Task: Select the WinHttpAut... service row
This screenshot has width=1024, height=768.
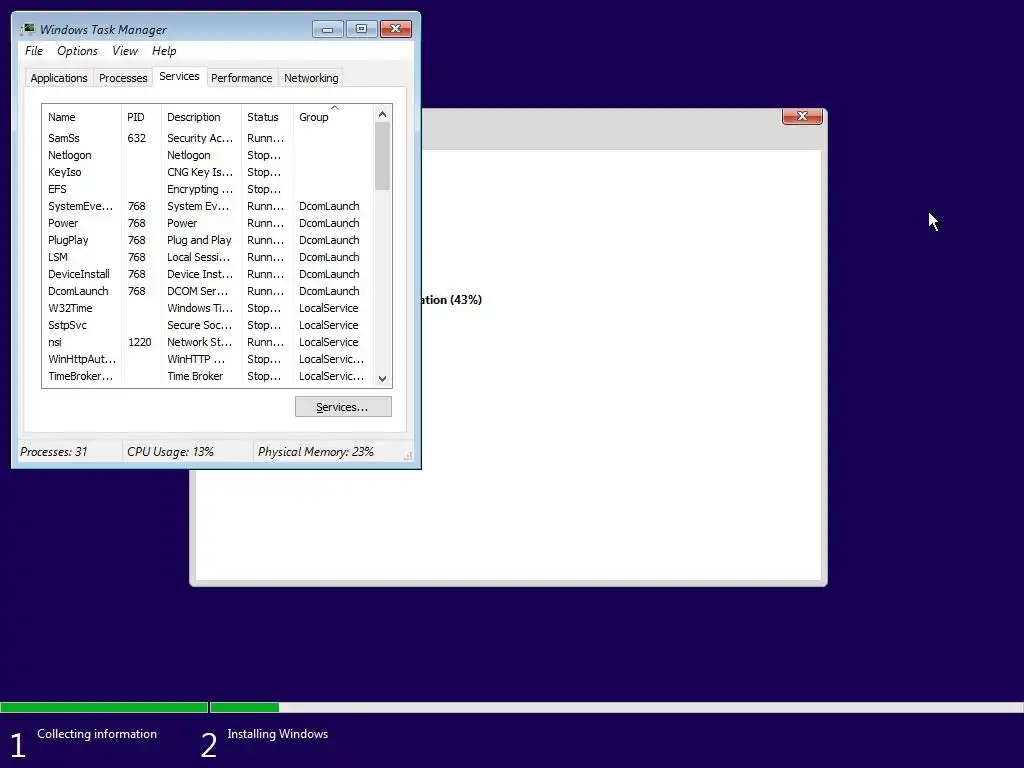Action: pyautogui.click(x=208, y=359)
